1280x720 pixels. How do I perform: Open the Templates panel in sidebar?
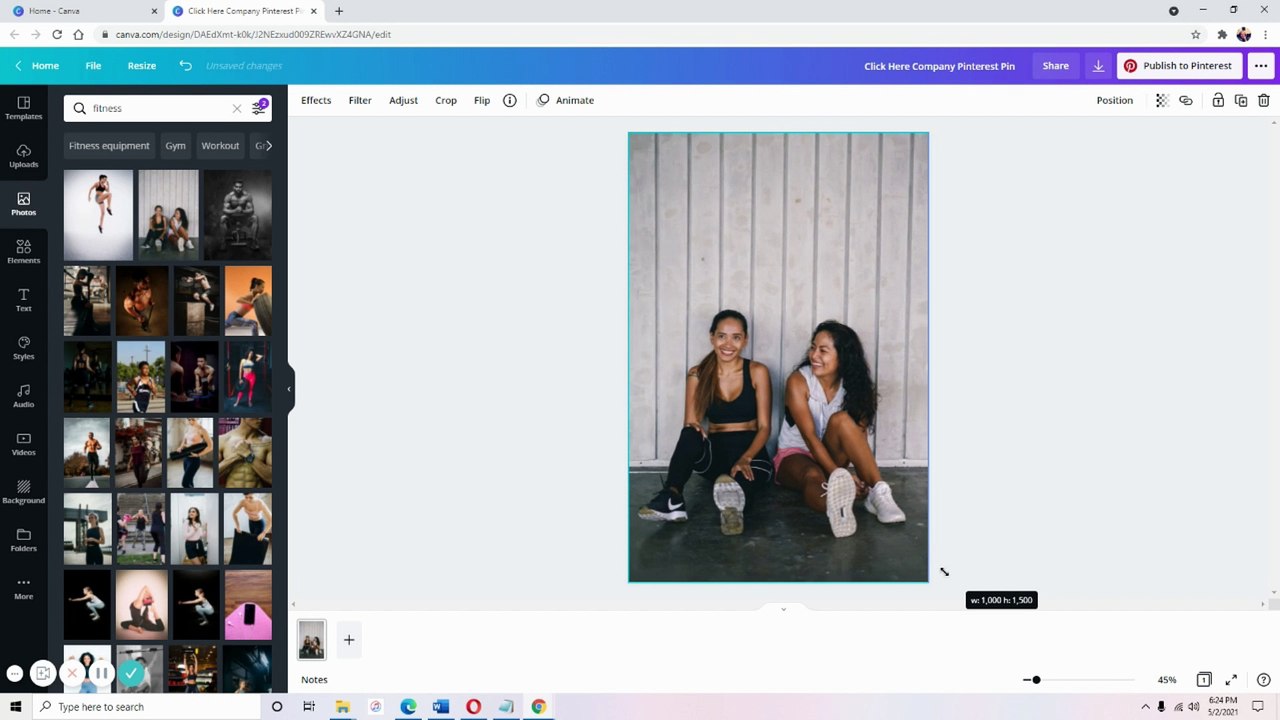23,108
